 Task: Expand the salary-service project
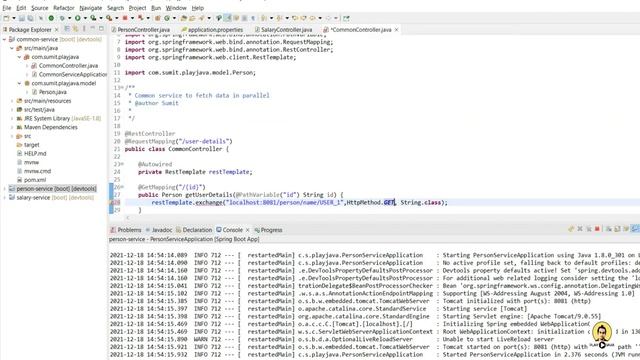tap(4, 198)
